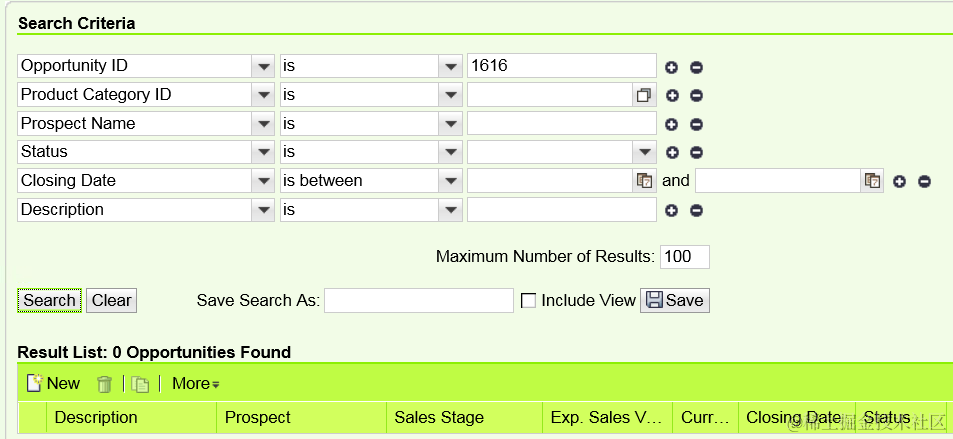Expand the Opportunity ID field dropdown
953x439 pixels.
(x=263, y=66)
